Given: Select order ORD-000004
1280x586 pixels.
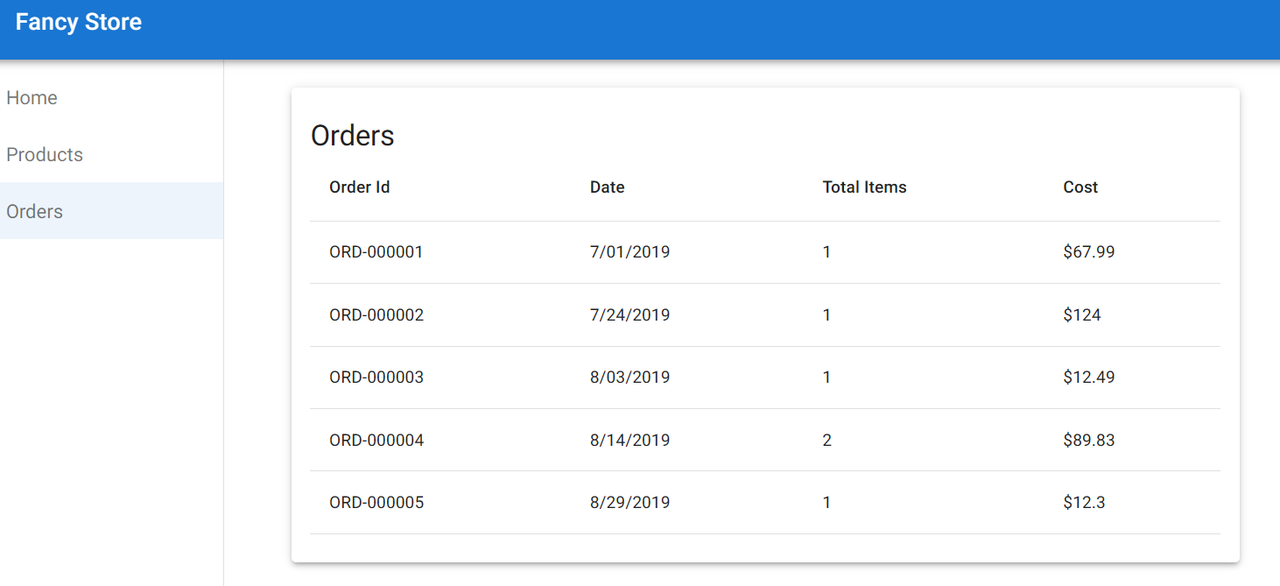Looking at the screenshot, I should [x=376, y=440].
